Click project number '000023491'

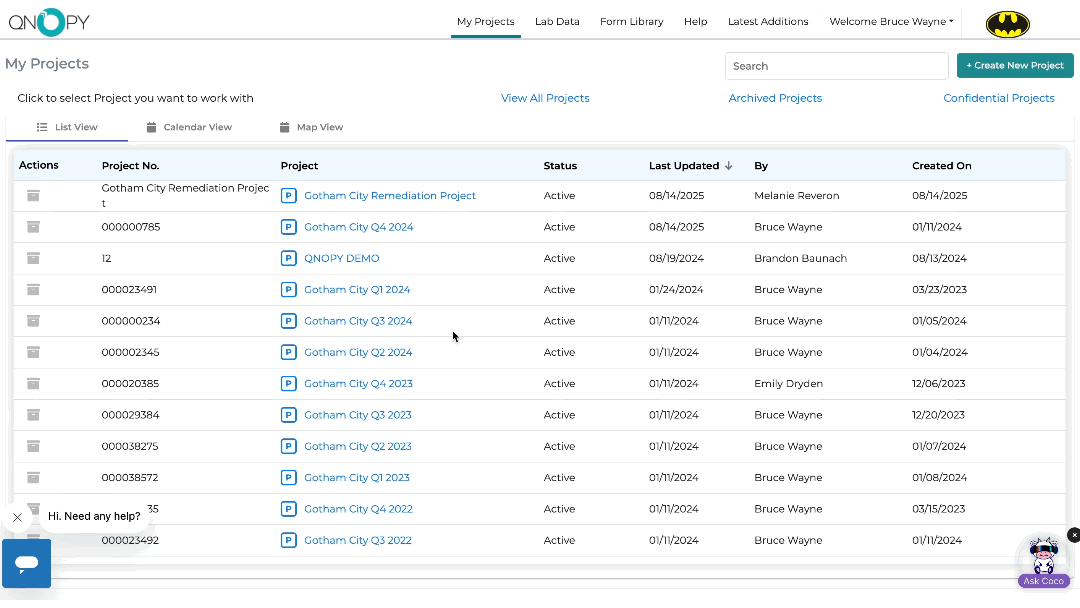129,289
